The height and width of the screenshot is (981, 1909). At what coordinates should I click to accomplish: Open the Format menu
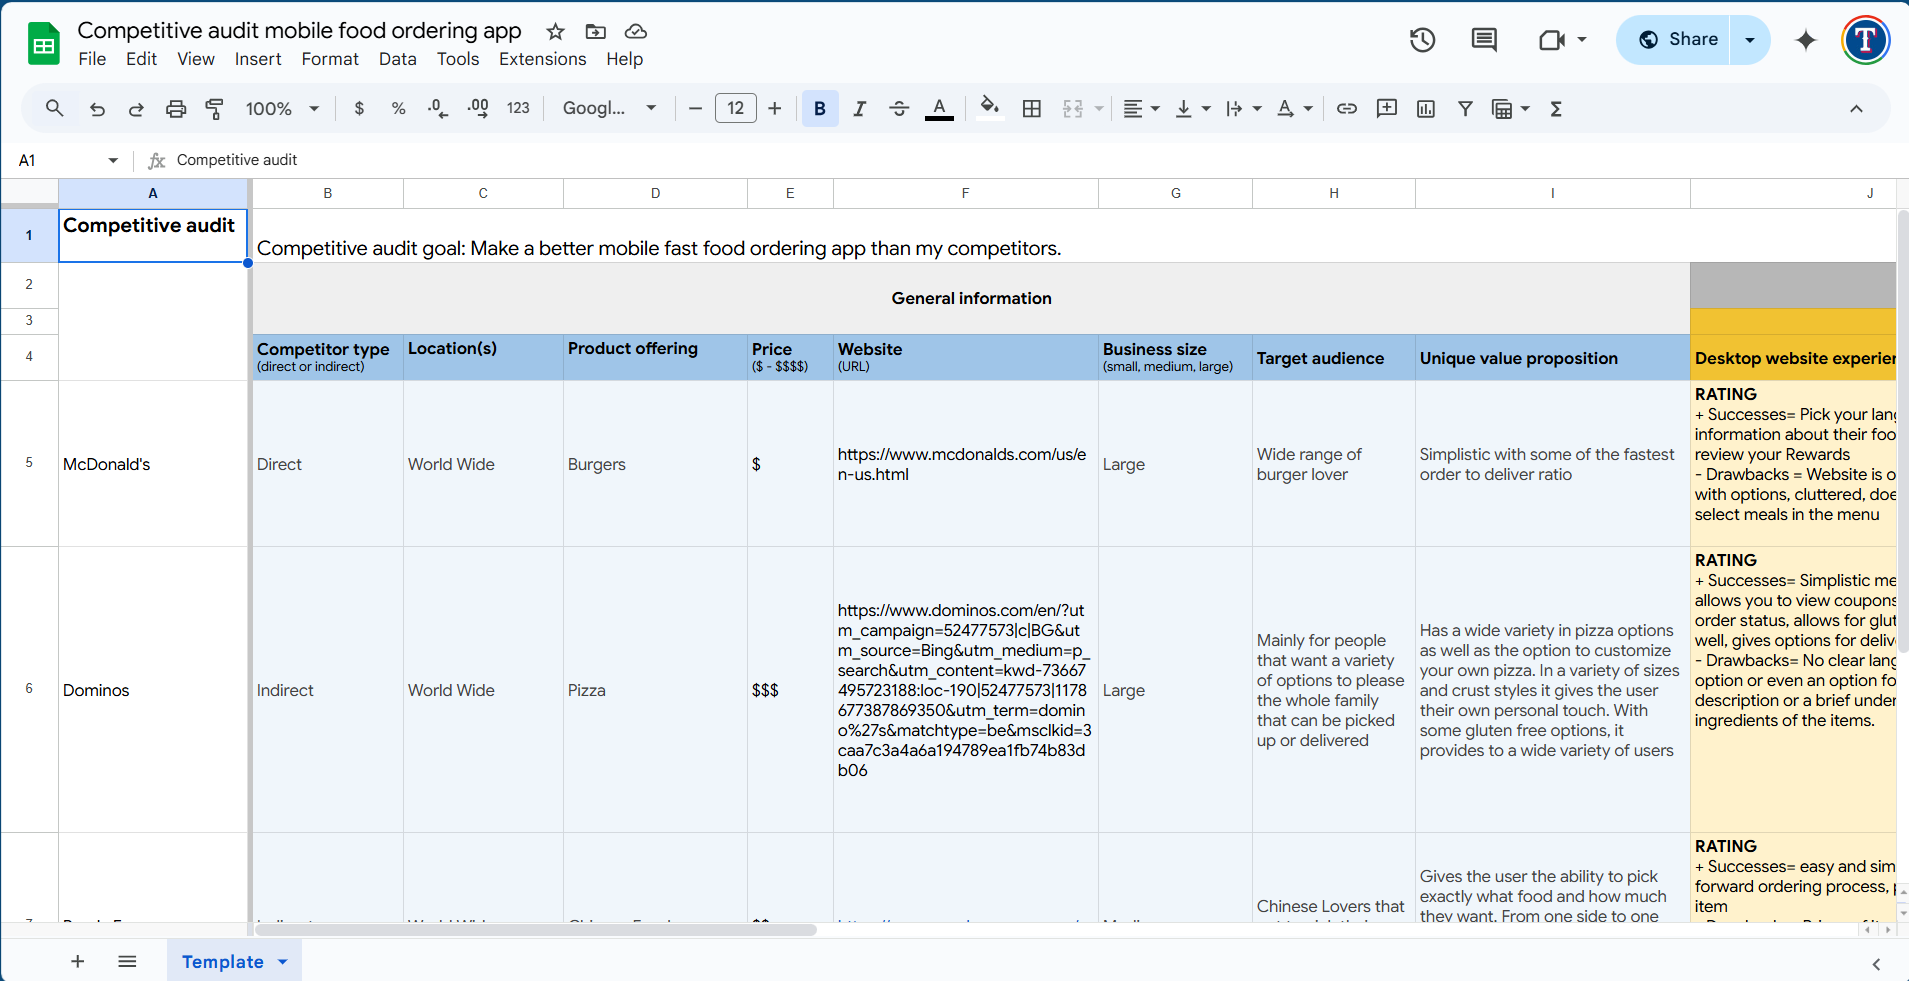330,59
